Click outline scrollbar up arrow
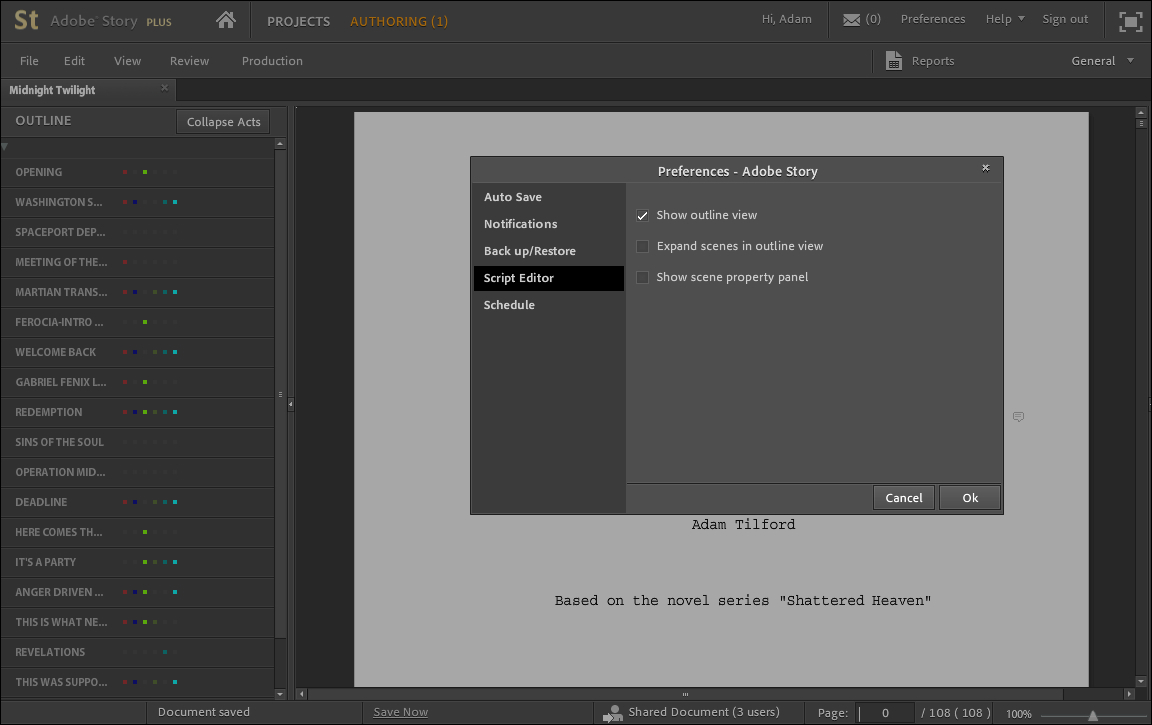1152x725 pixels. [280, 144]
